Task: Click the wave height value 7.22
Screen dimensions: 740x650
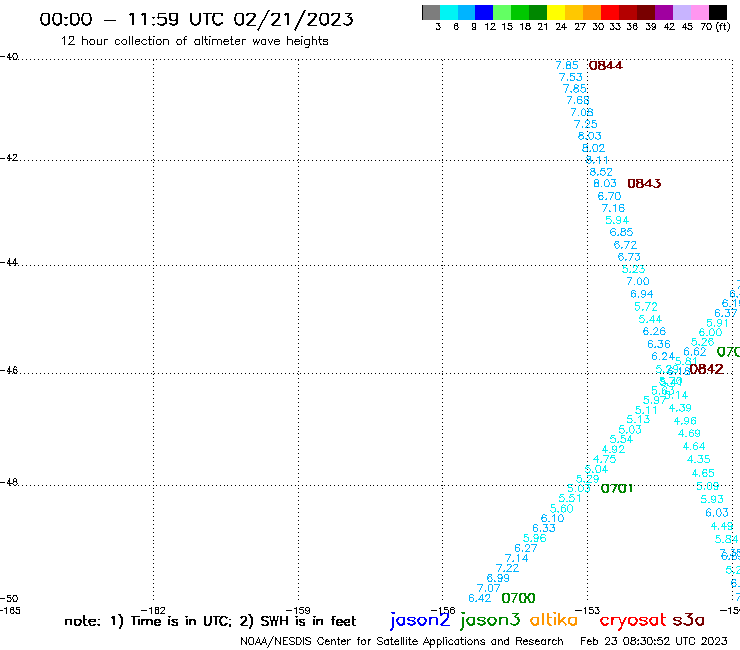Action: coord(507,568)
